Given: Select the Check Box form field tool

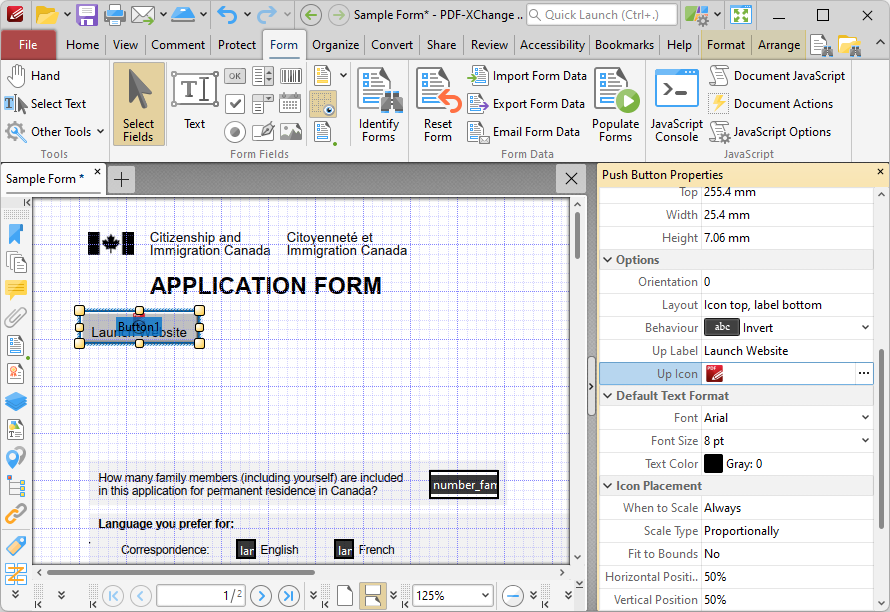Looking at the screenshot, I should [x=234, y=104].
